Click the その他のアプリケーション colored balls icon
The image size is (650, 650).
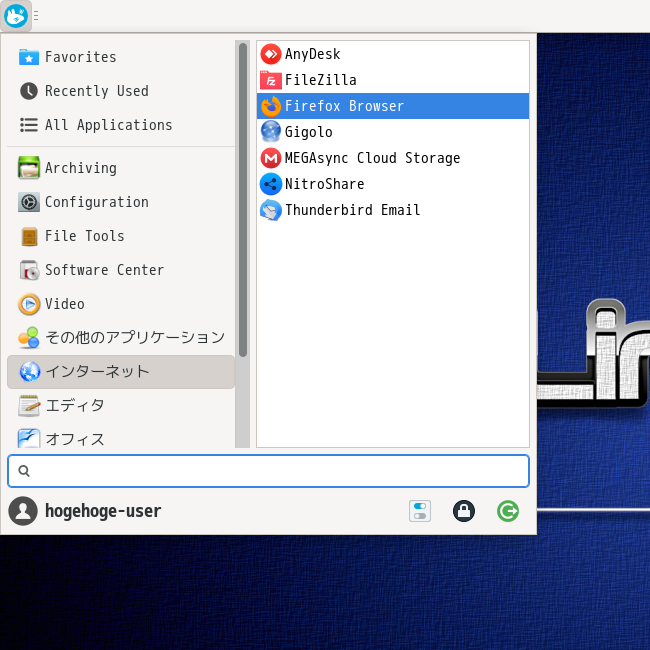[29, 338]
